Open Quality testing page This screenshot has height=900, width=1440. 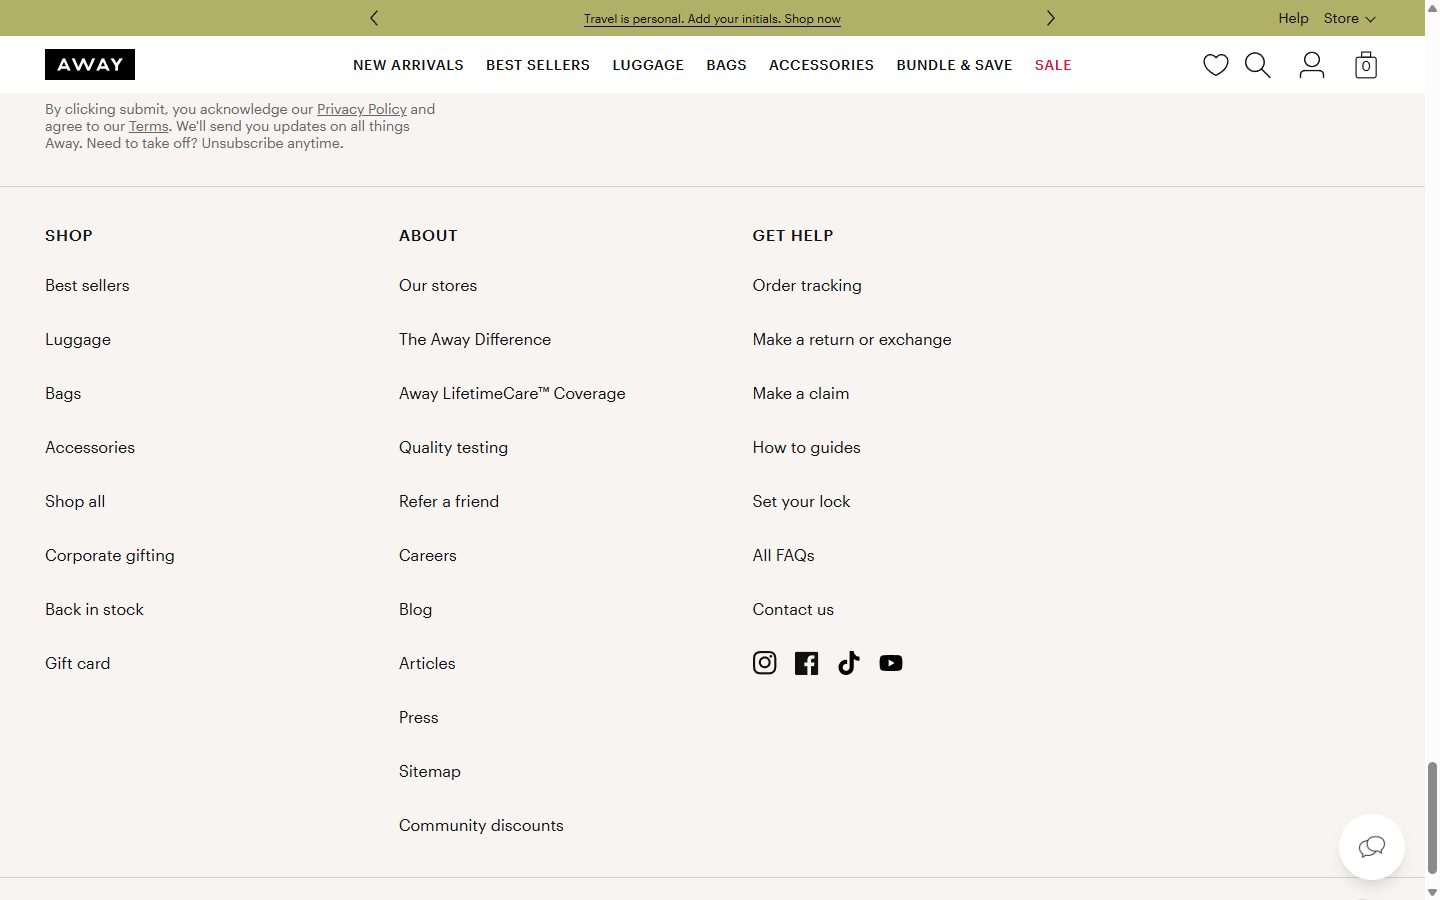point(453,447)
